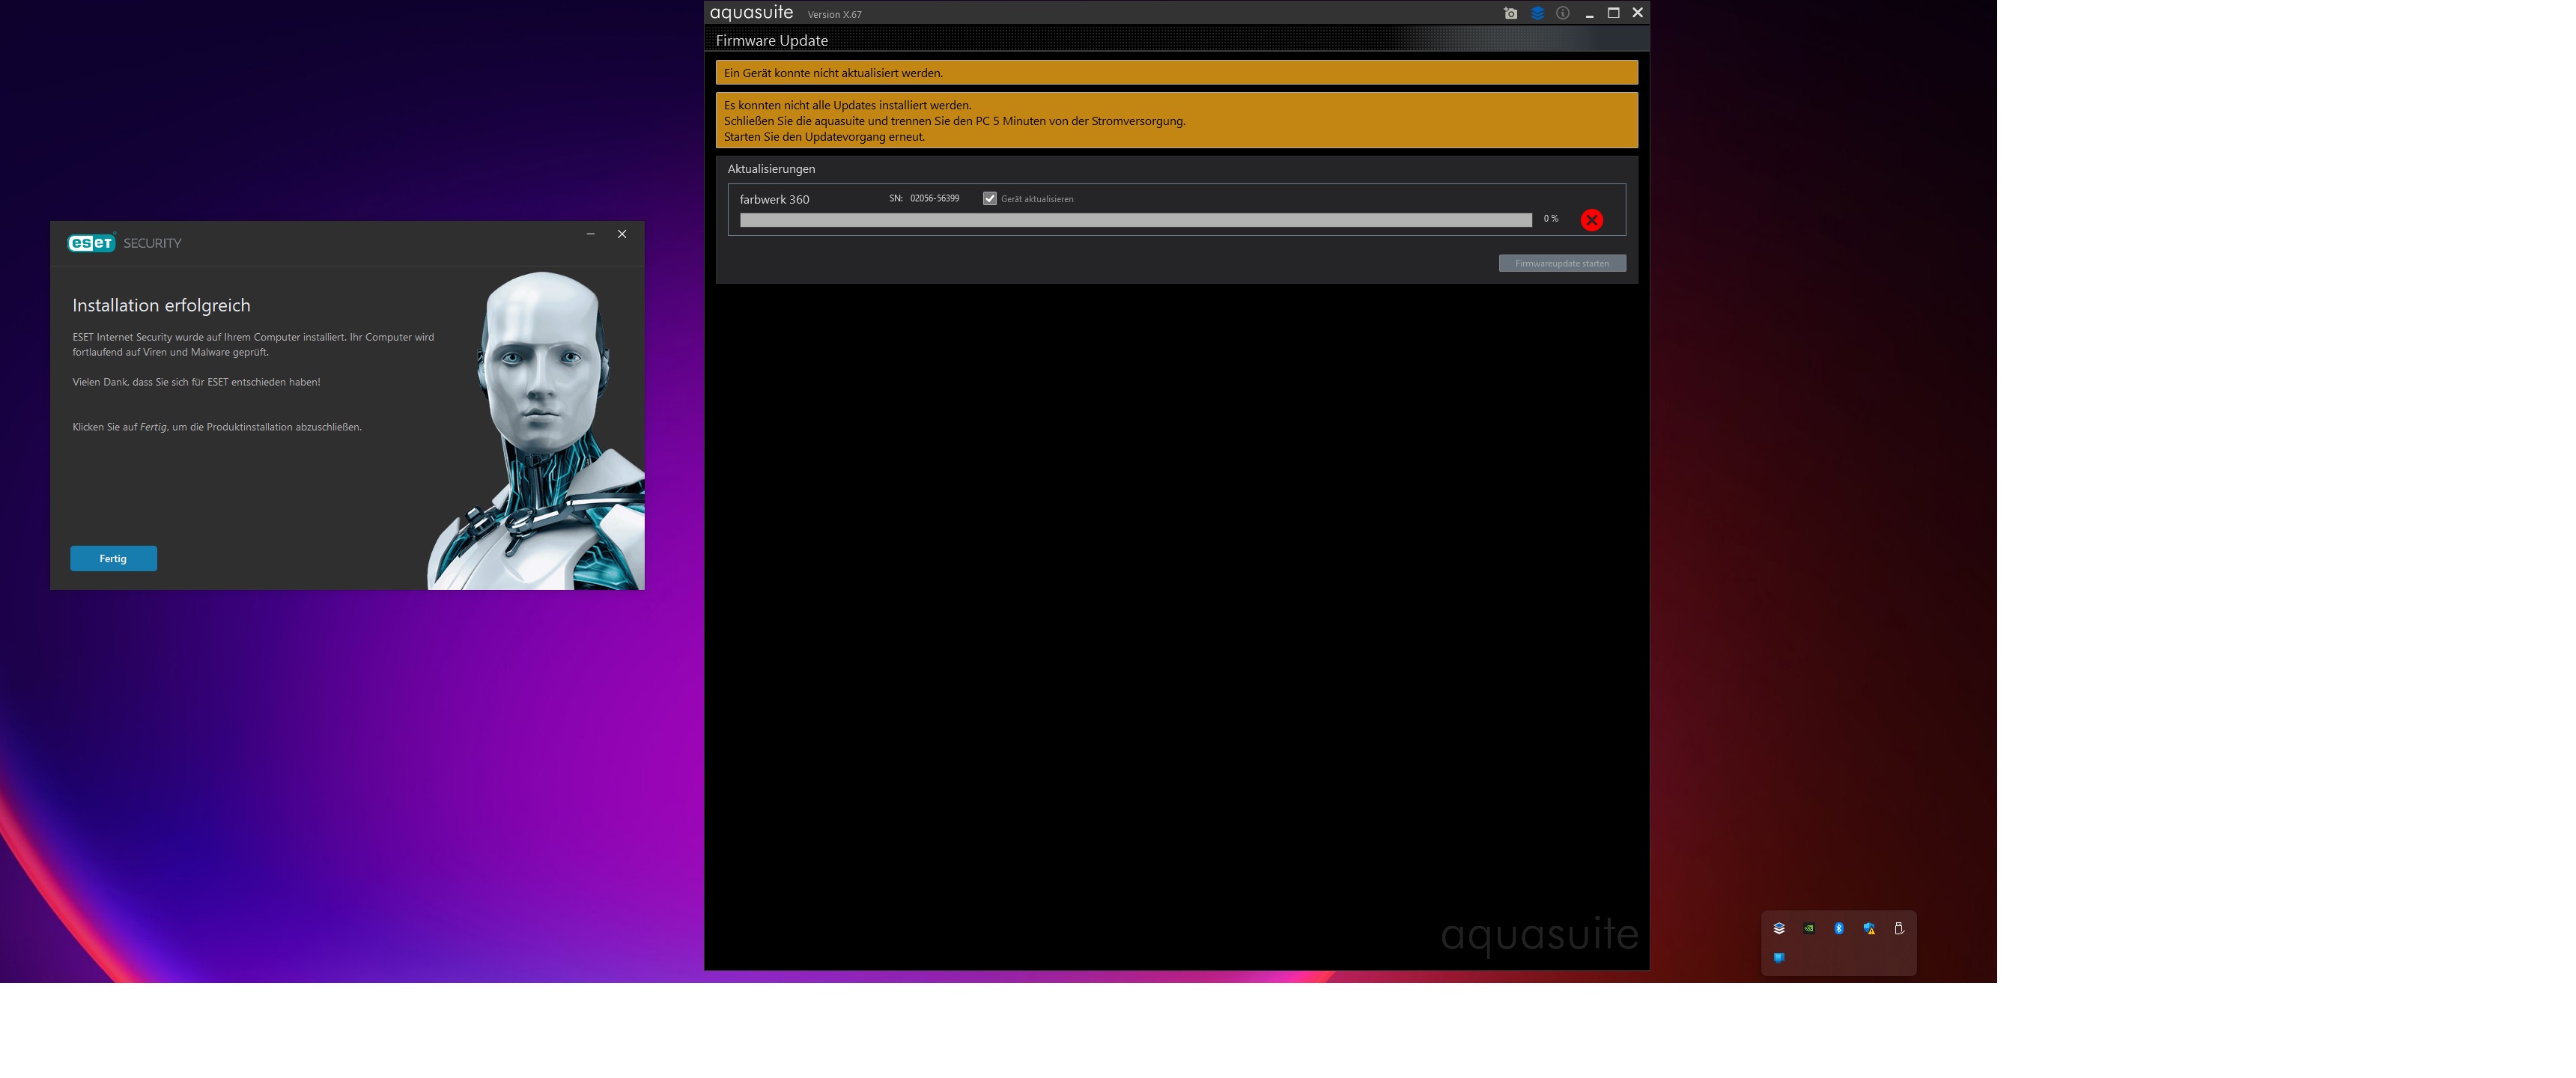
Task: Click the '0 %' progress value
Action: [x=1551, y=219]
